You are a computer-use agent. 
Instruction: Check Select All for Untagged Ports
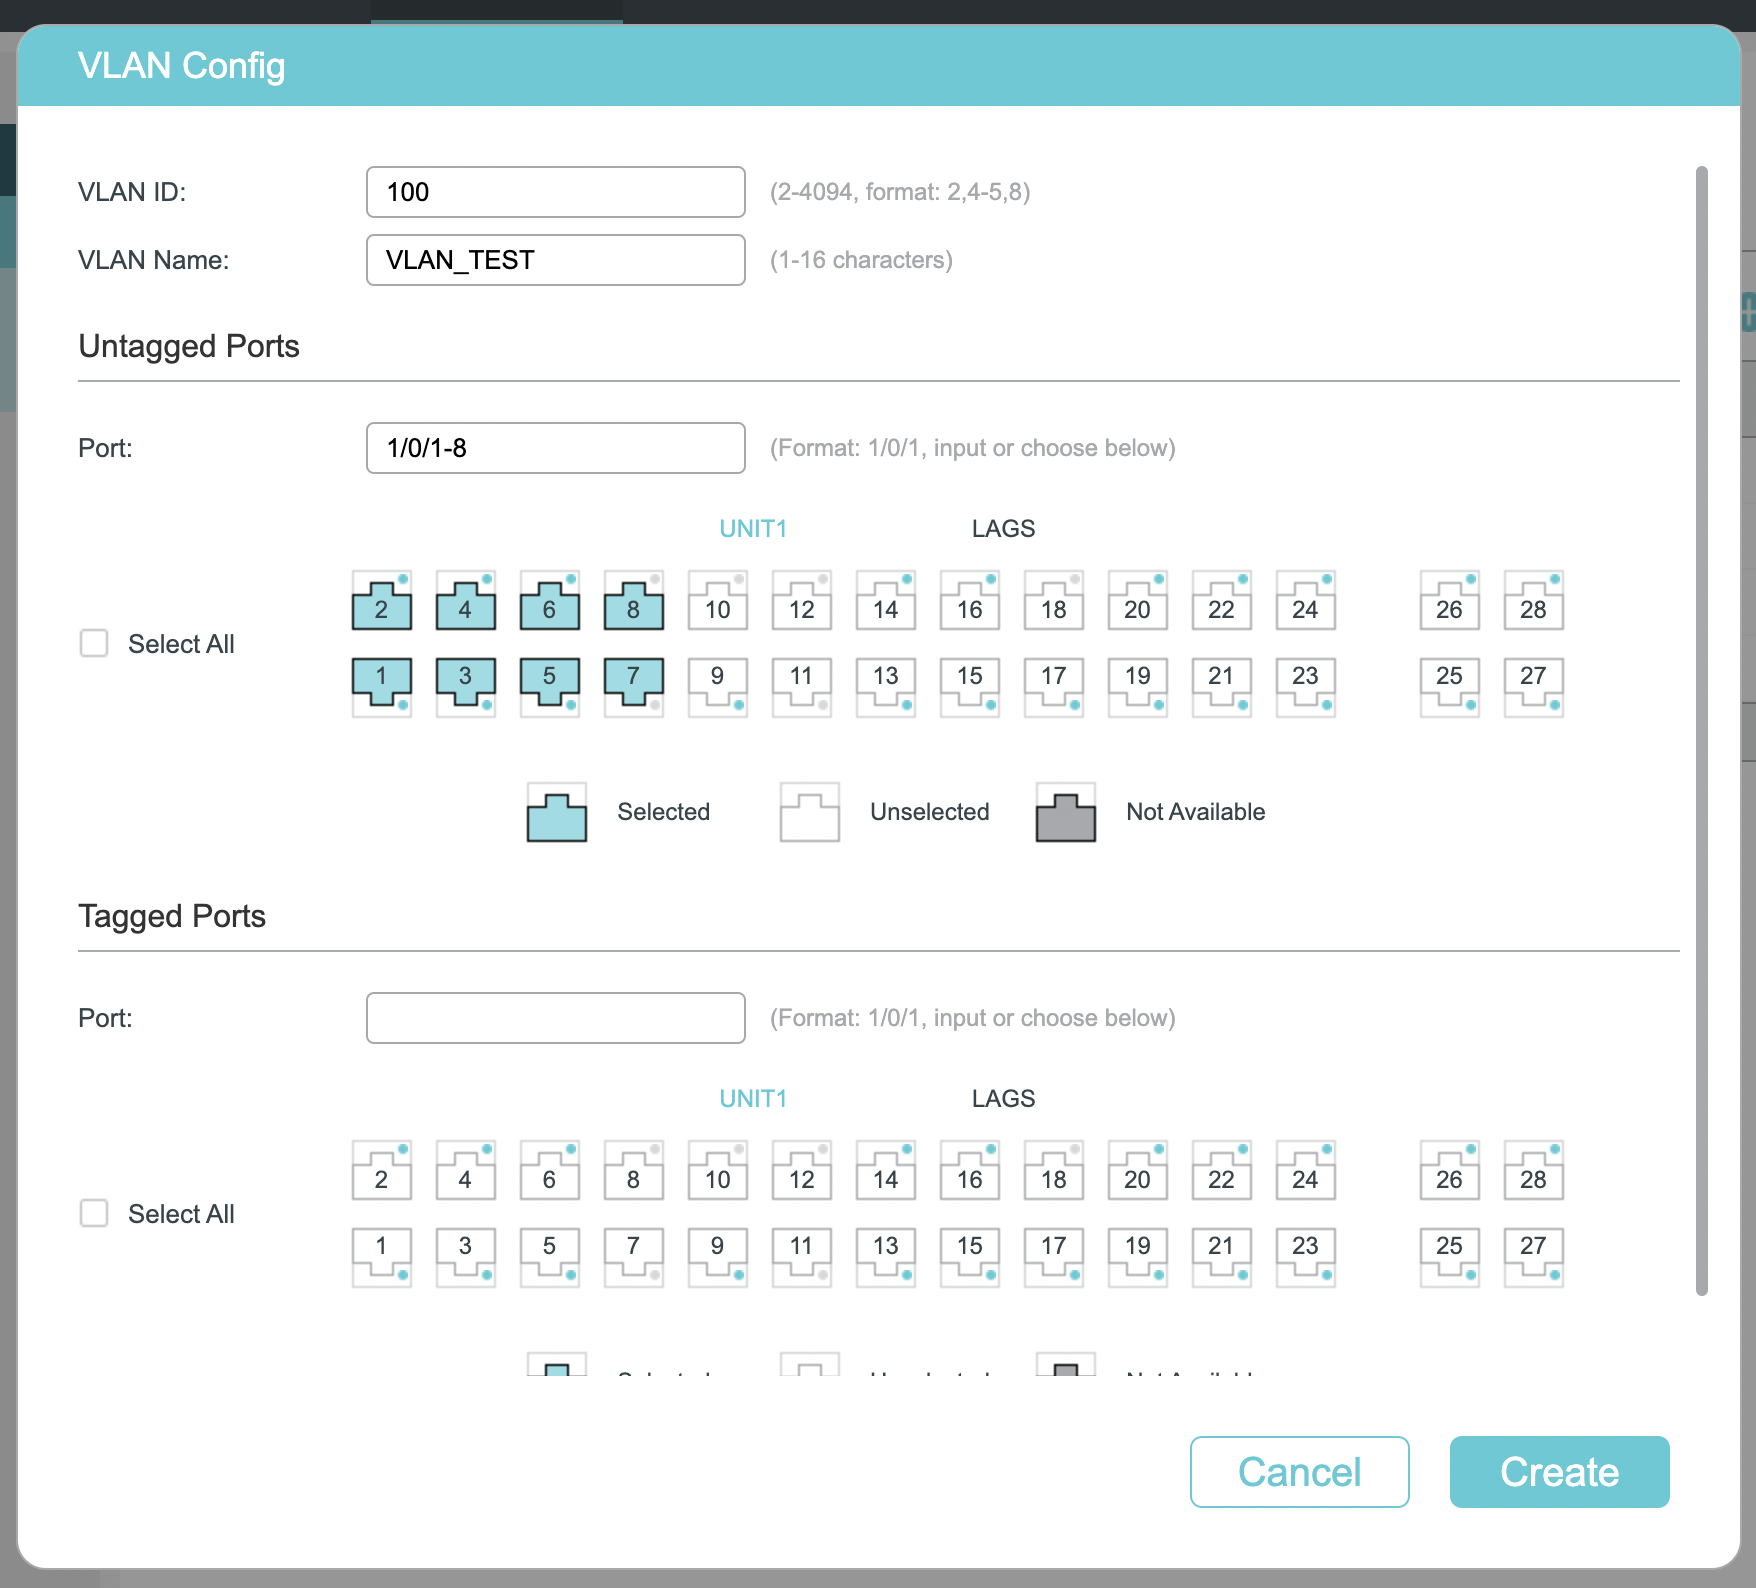click(x=94, y=643)
